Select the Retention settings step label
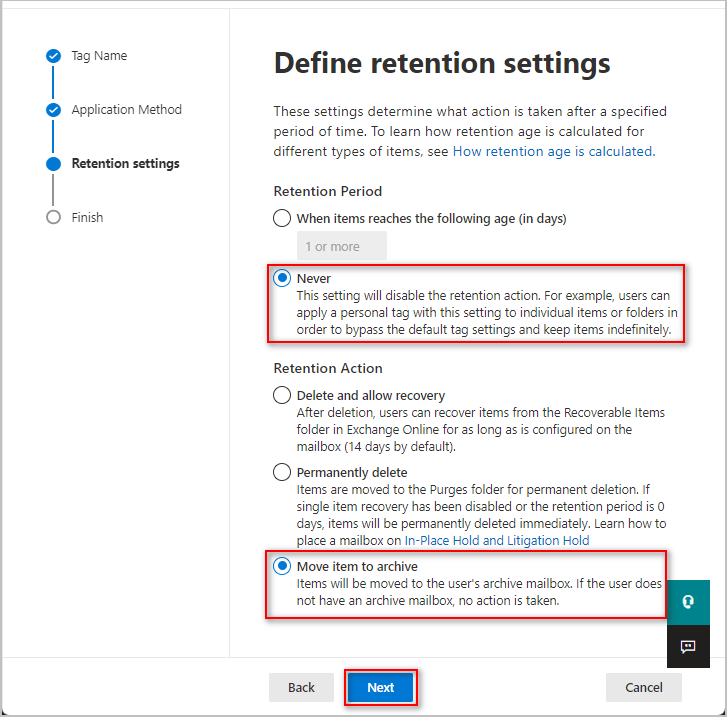This screenshot has width=727, height=717. [126, 164]
